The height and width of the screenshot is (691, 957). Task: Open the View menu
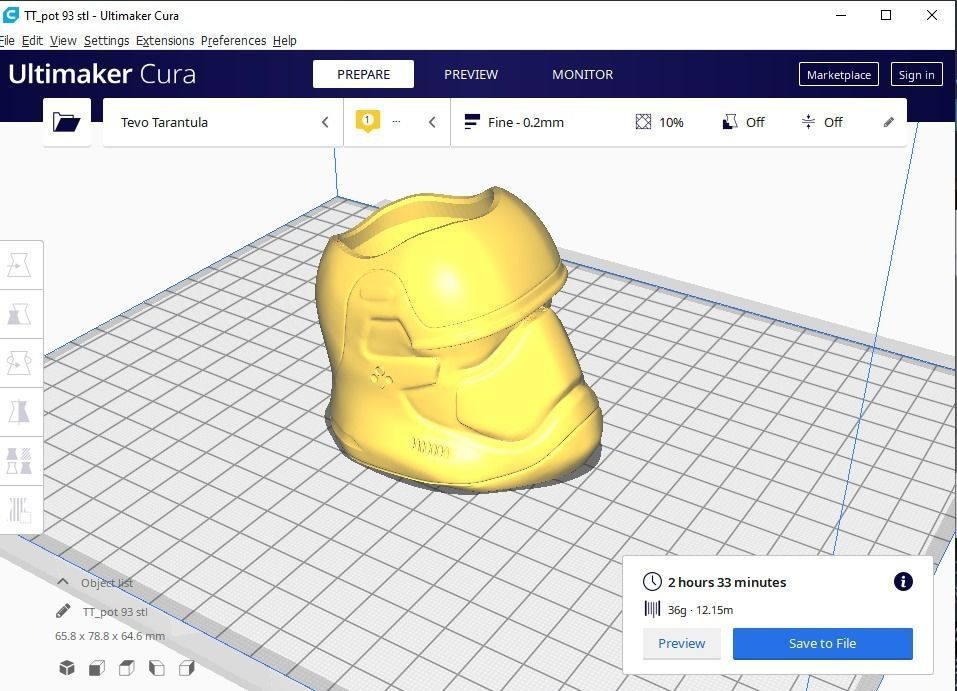click(63, 41)
